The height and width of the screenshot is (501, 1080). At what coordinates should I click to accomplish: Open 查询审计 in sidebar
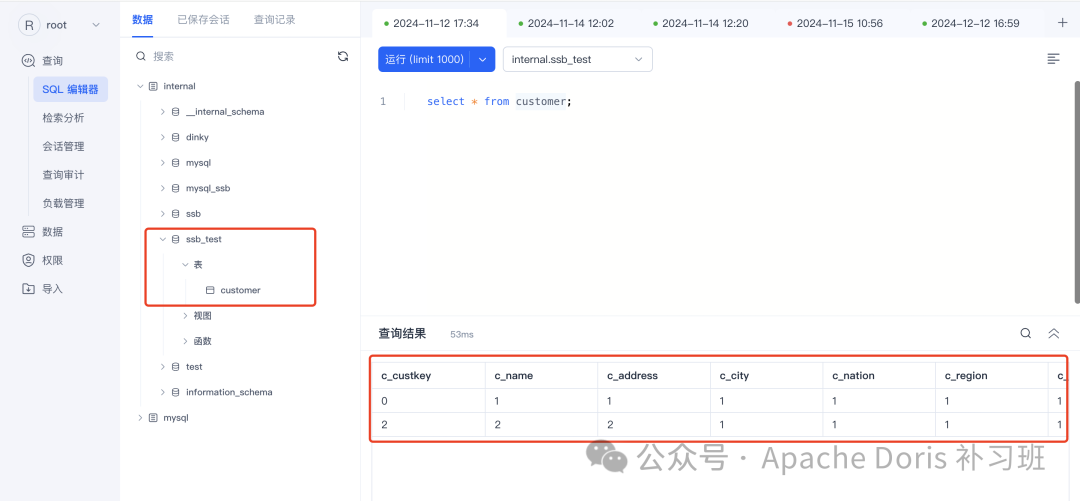[x=63, y=175]
